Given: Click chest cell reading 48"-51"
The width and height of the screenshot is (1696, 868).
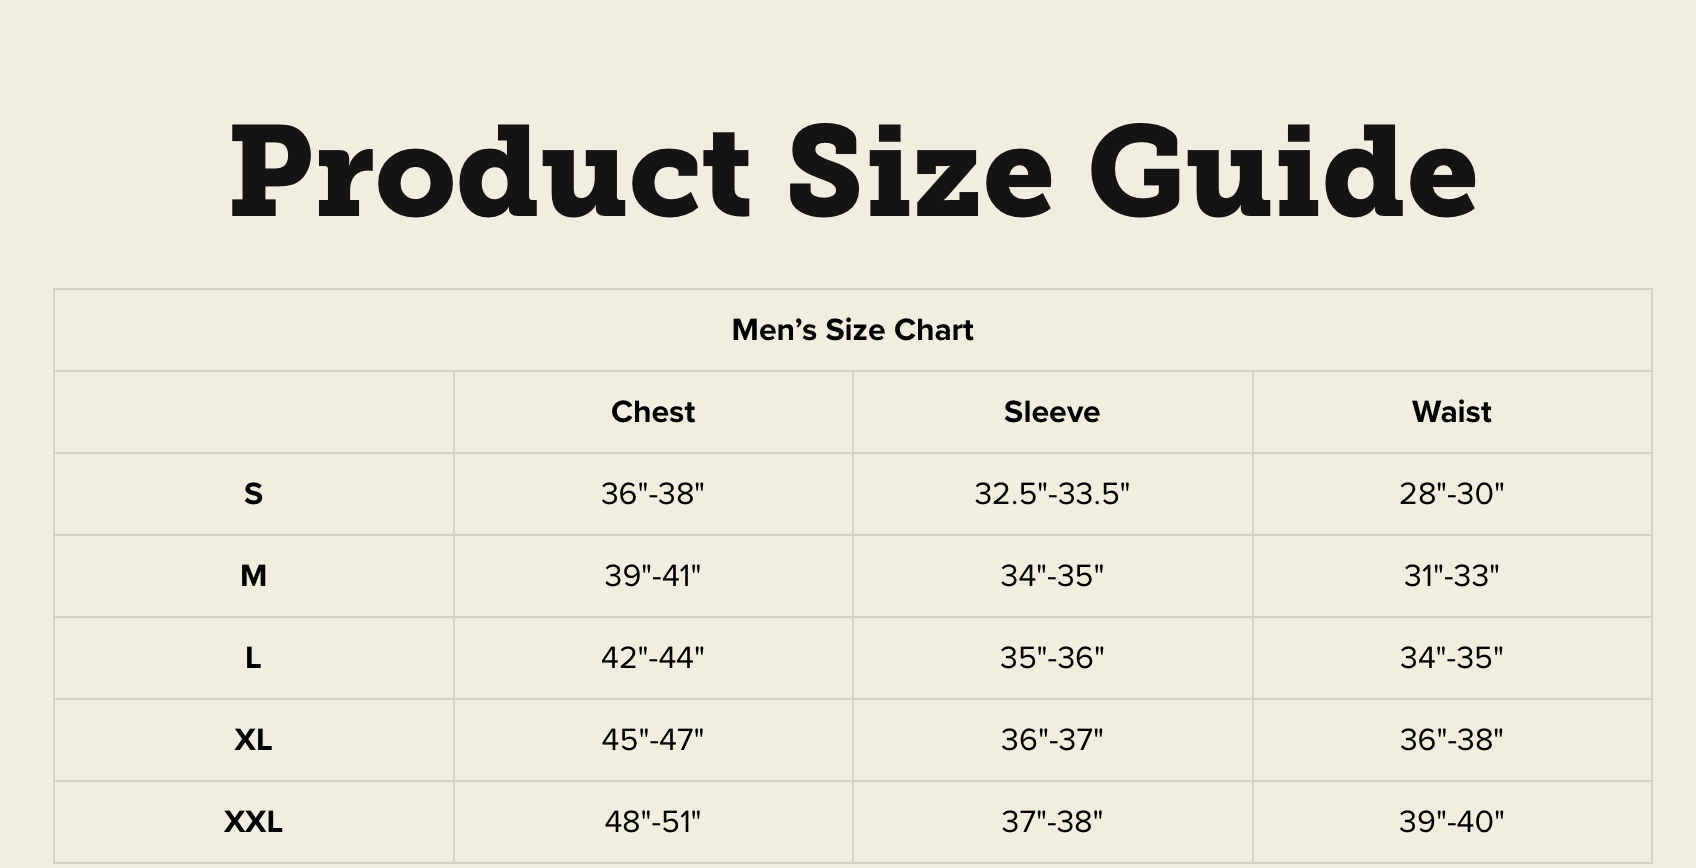Looking at the screenshot, I should (x=653, y=822).
